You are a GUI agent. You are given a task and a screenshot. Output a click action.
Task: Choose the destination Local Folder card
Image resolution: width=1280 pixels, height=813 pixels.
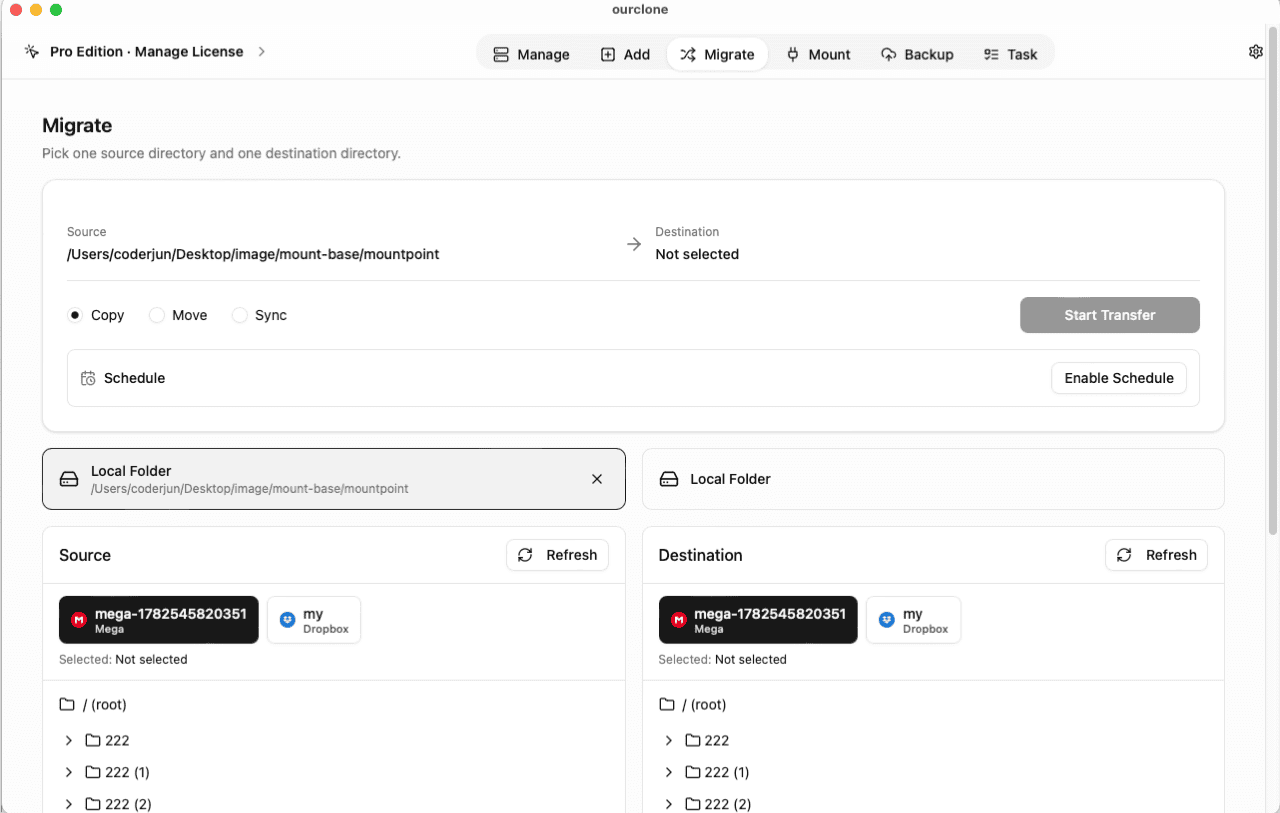pos(933,479)
